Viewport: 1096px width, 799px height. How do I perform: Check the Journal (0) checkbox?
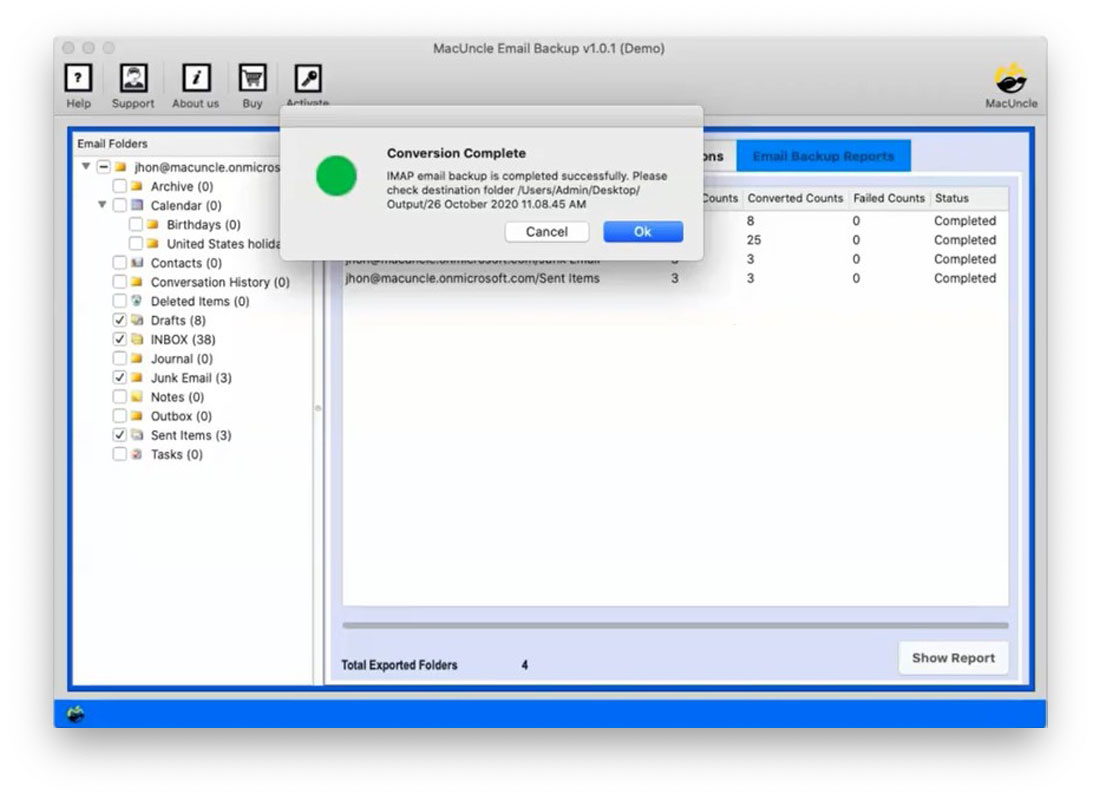[x=120, y=358]
